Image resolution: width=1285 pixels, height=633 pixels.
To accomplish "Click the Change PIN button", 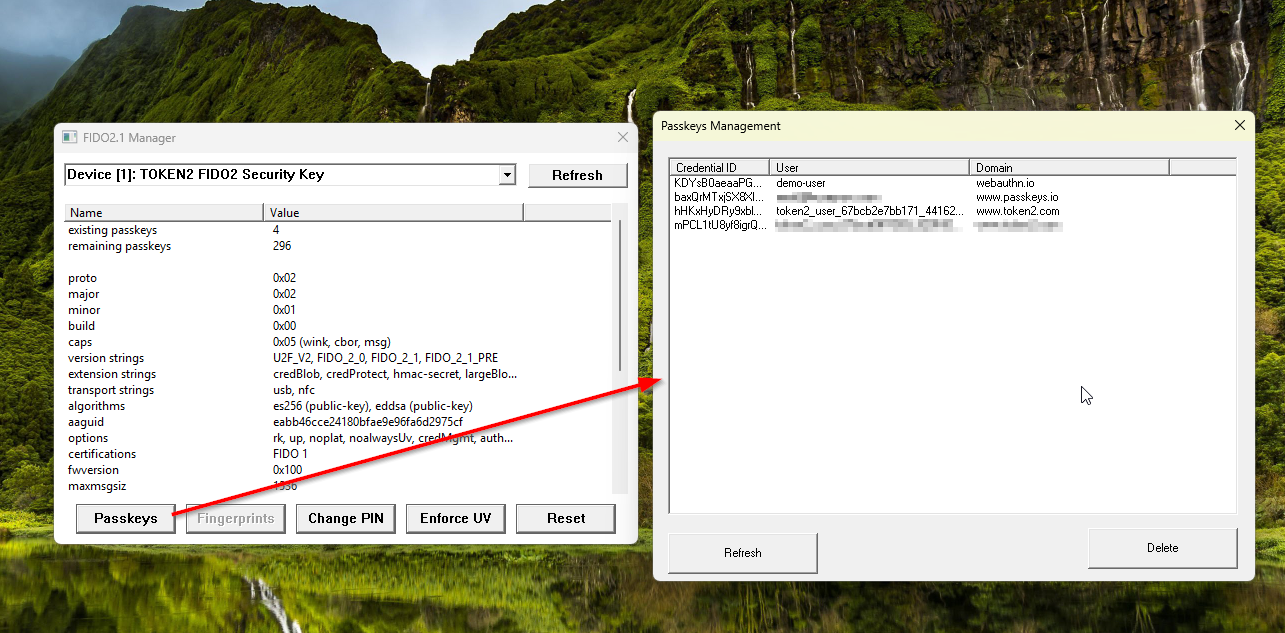I will click(346, 518).
